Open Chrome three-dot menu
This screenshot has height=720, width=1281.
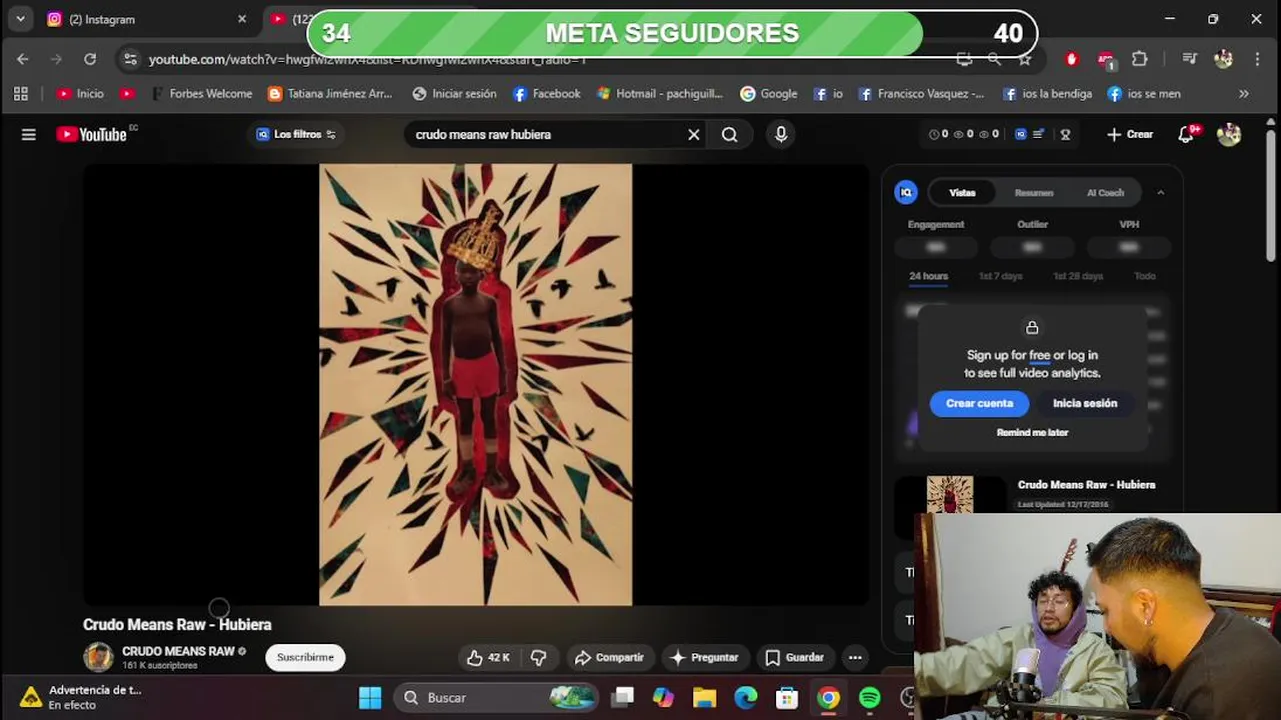pyautogui.click(x=1258, y=59)
